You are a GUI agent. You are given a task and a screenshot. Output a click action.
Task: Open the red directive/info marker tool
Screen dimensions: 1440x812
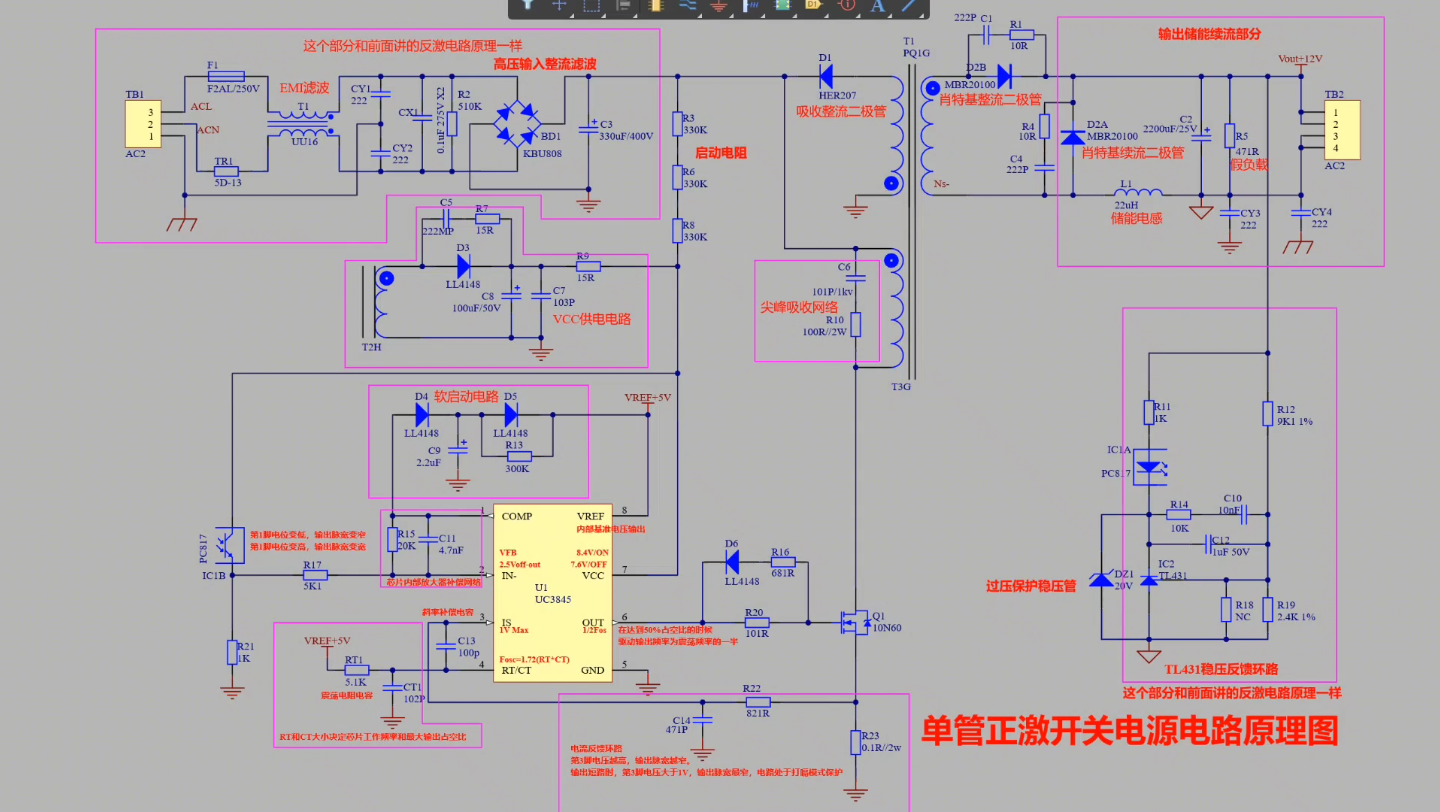(x=846, y=5)
